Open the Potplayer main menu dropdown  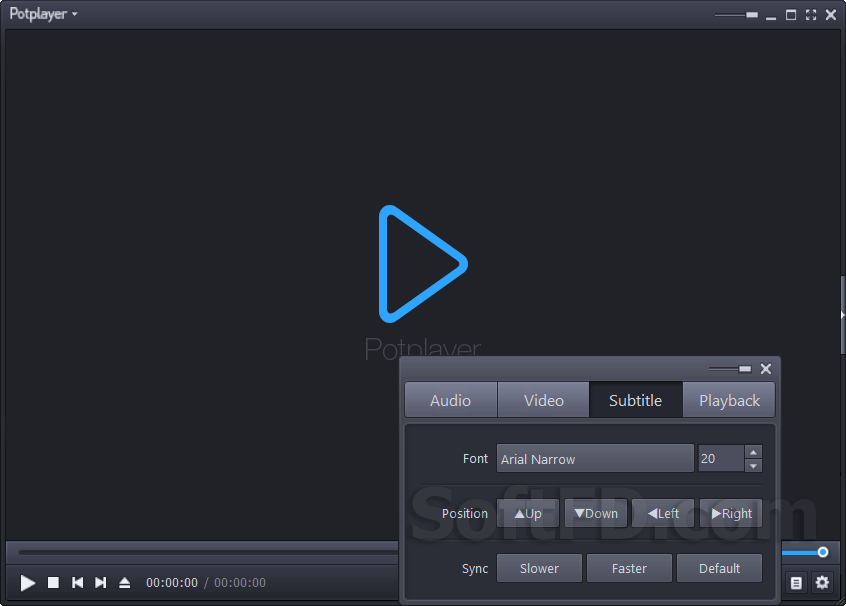[44, 13]
